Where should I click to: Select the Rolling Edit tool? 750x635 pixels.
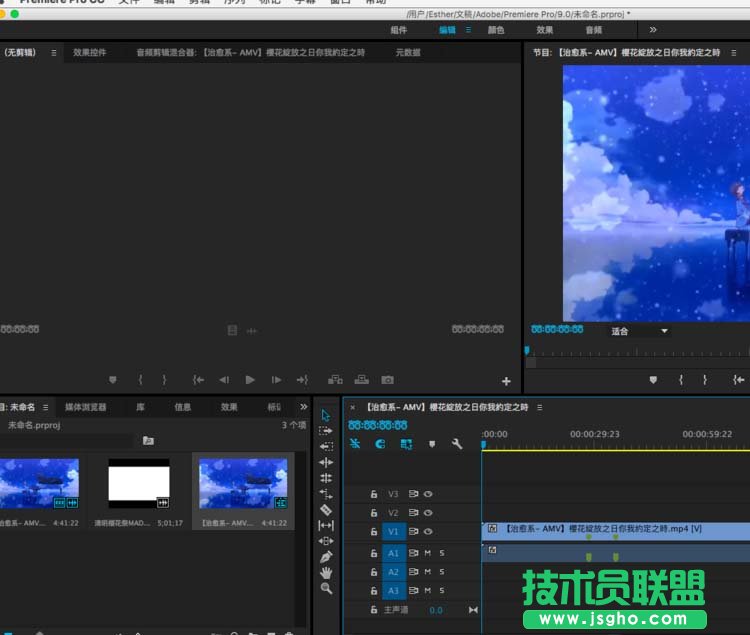point(326,478)
